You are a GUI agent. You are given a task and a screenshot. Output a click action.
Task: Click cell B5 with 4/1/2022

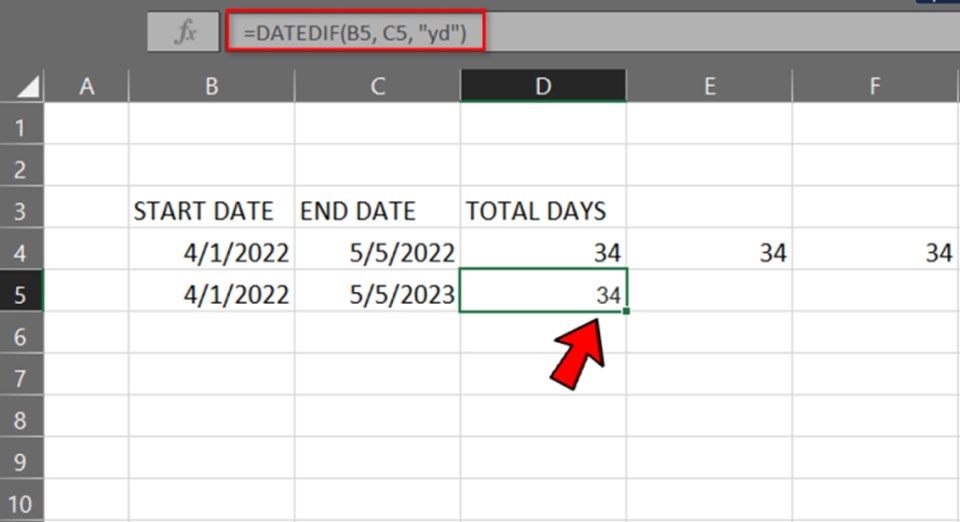click(x=212, y=294)
